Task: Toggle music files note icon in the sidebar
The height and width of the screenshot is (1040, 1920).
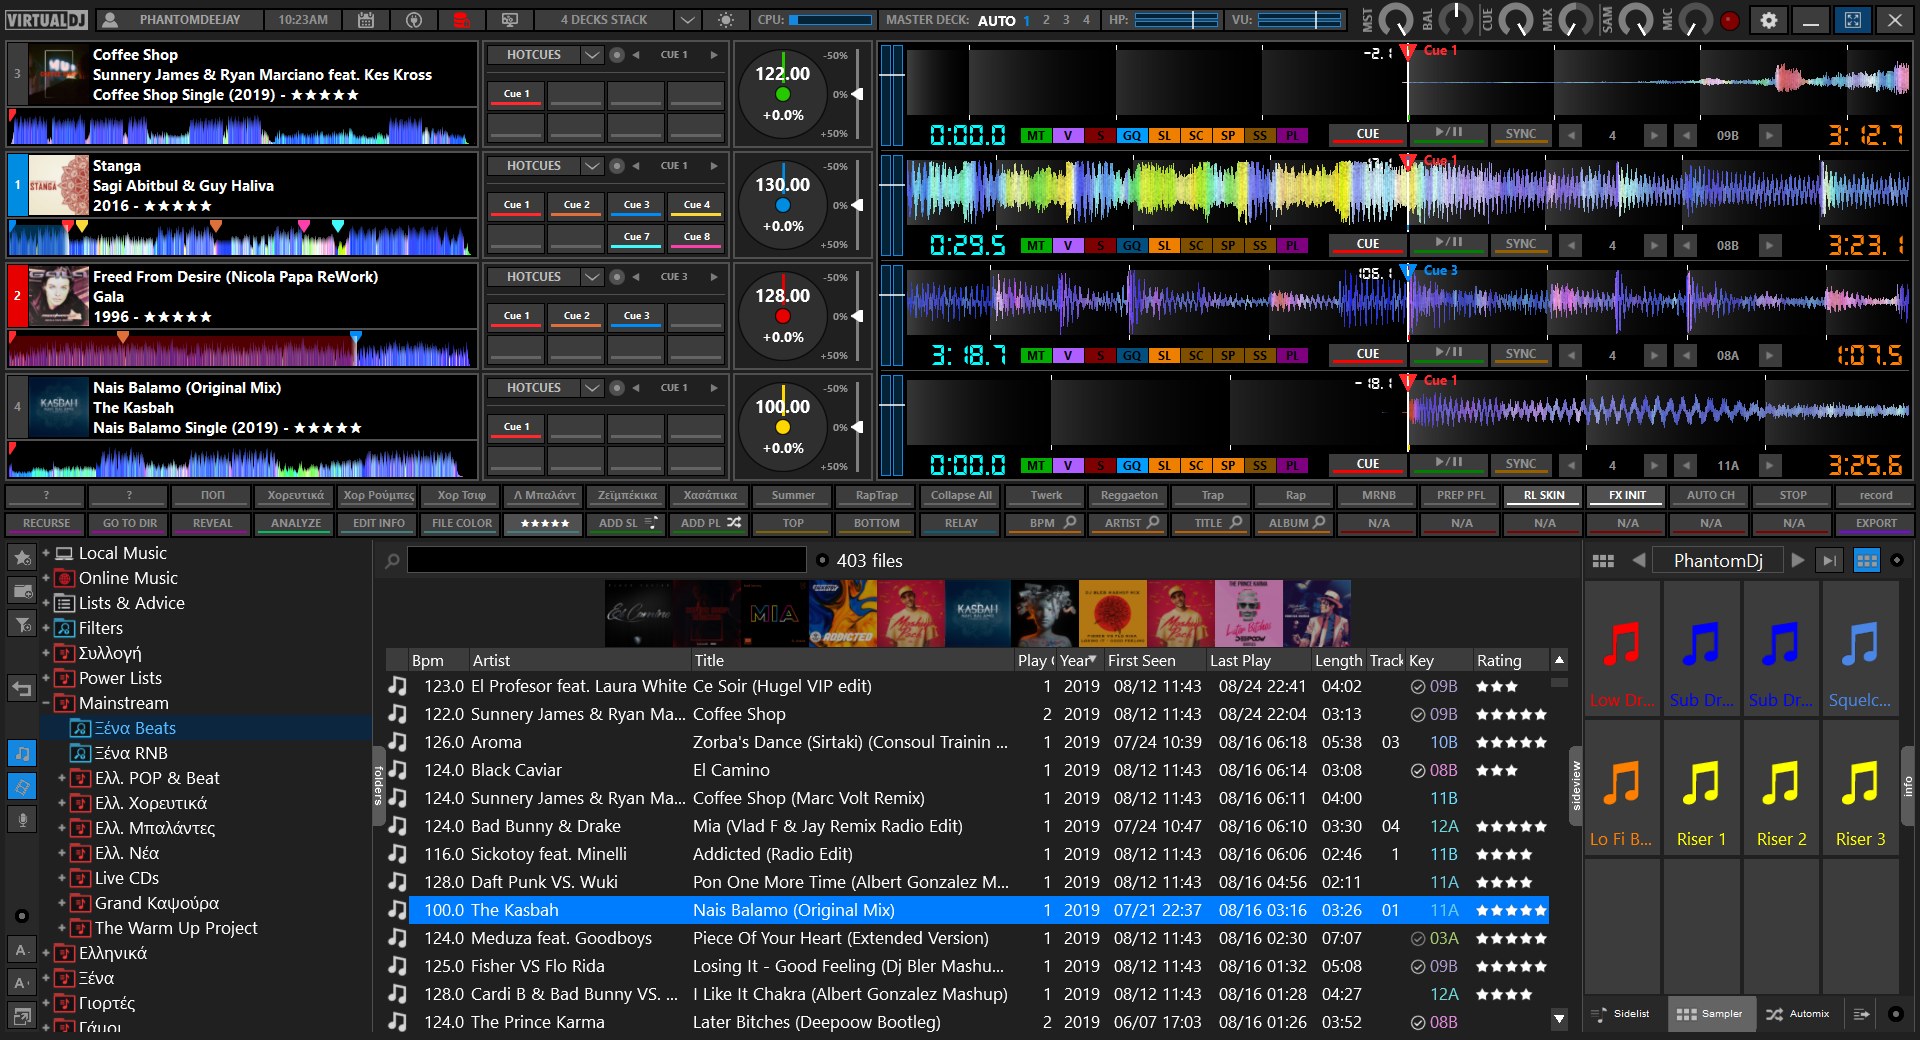Action: coord(22,753)
